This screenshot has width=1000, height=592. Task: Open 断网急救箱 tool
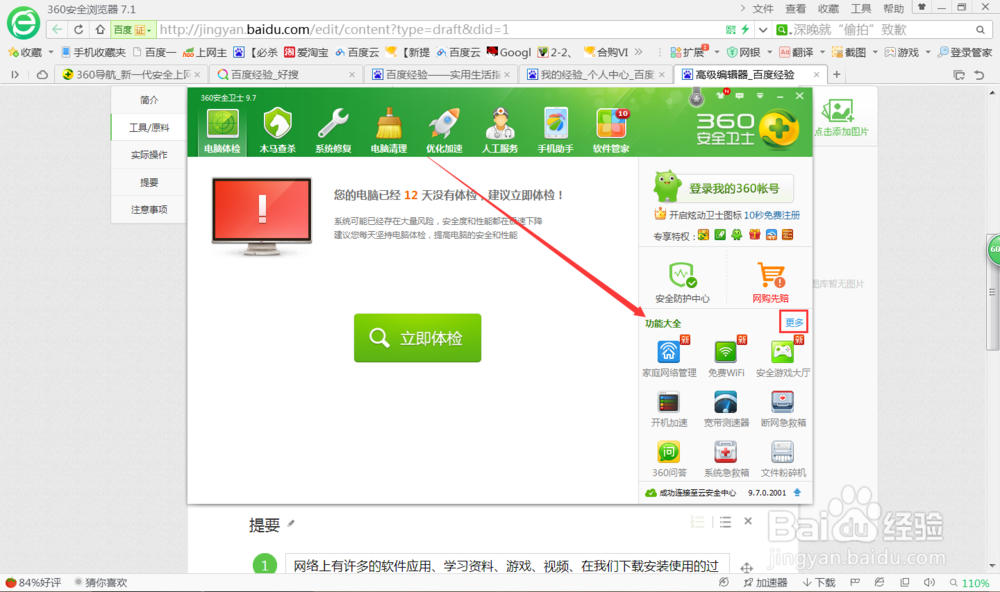[783, 409]
